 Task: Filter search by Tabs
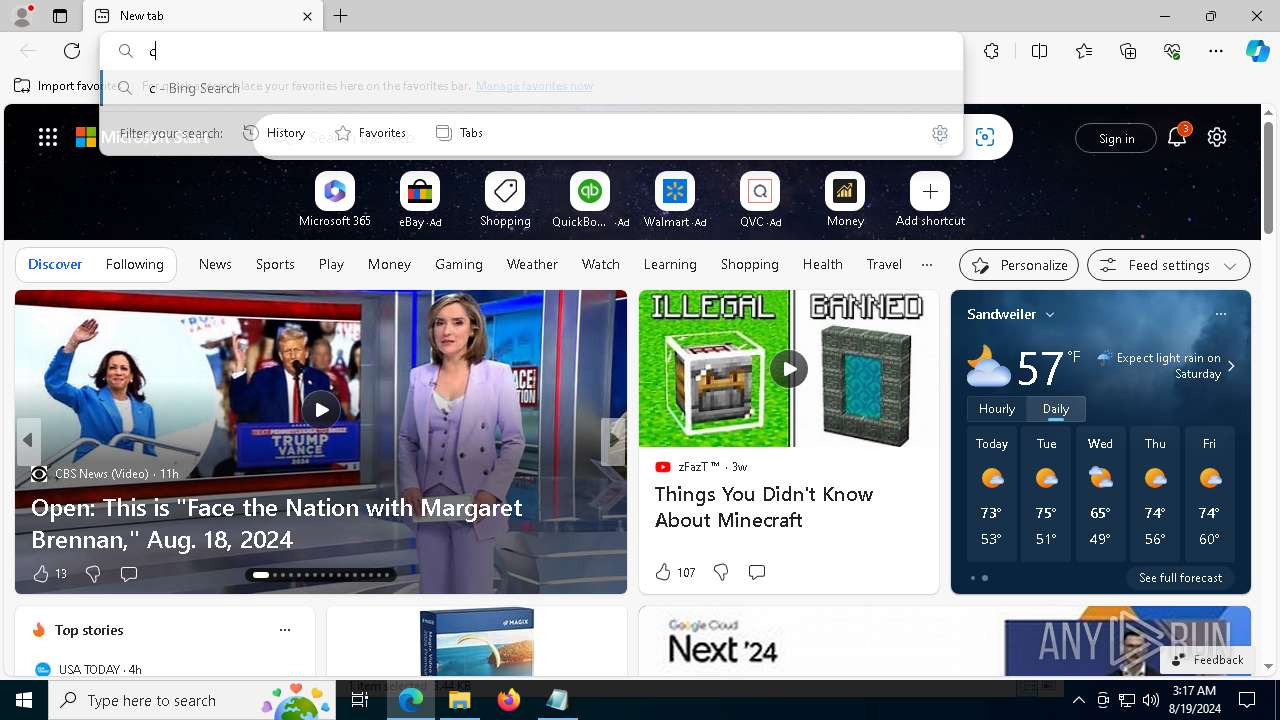(x=460, y=133)
